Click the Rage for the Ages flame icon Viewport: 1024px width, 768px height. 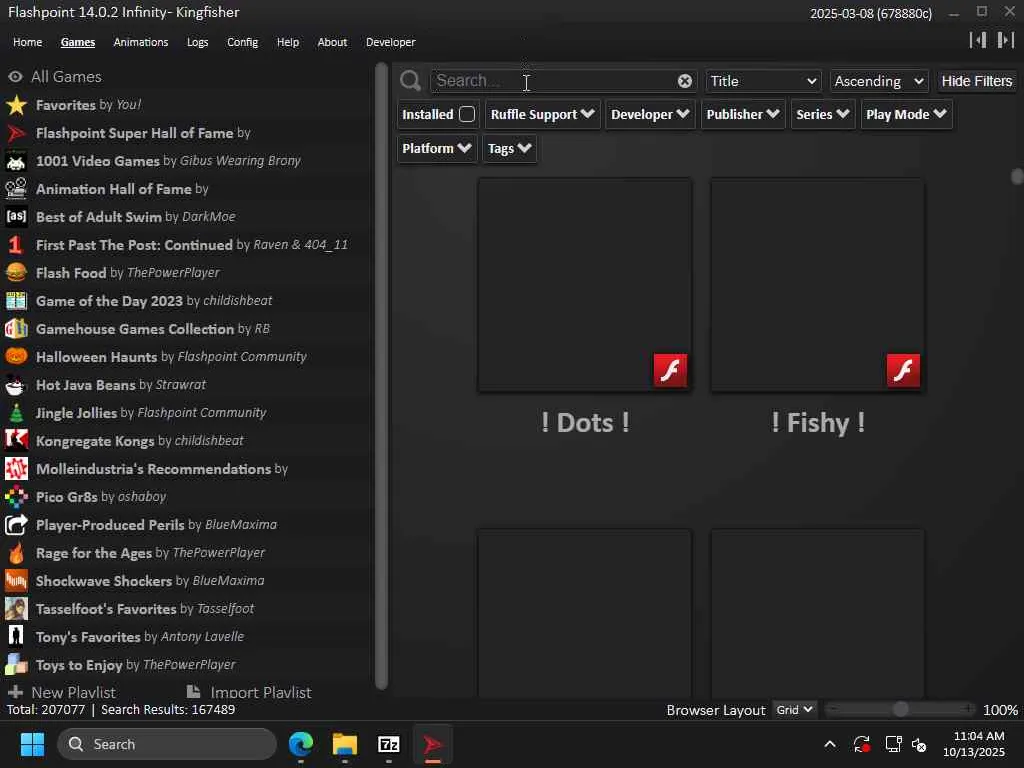[x=16, y=552]
